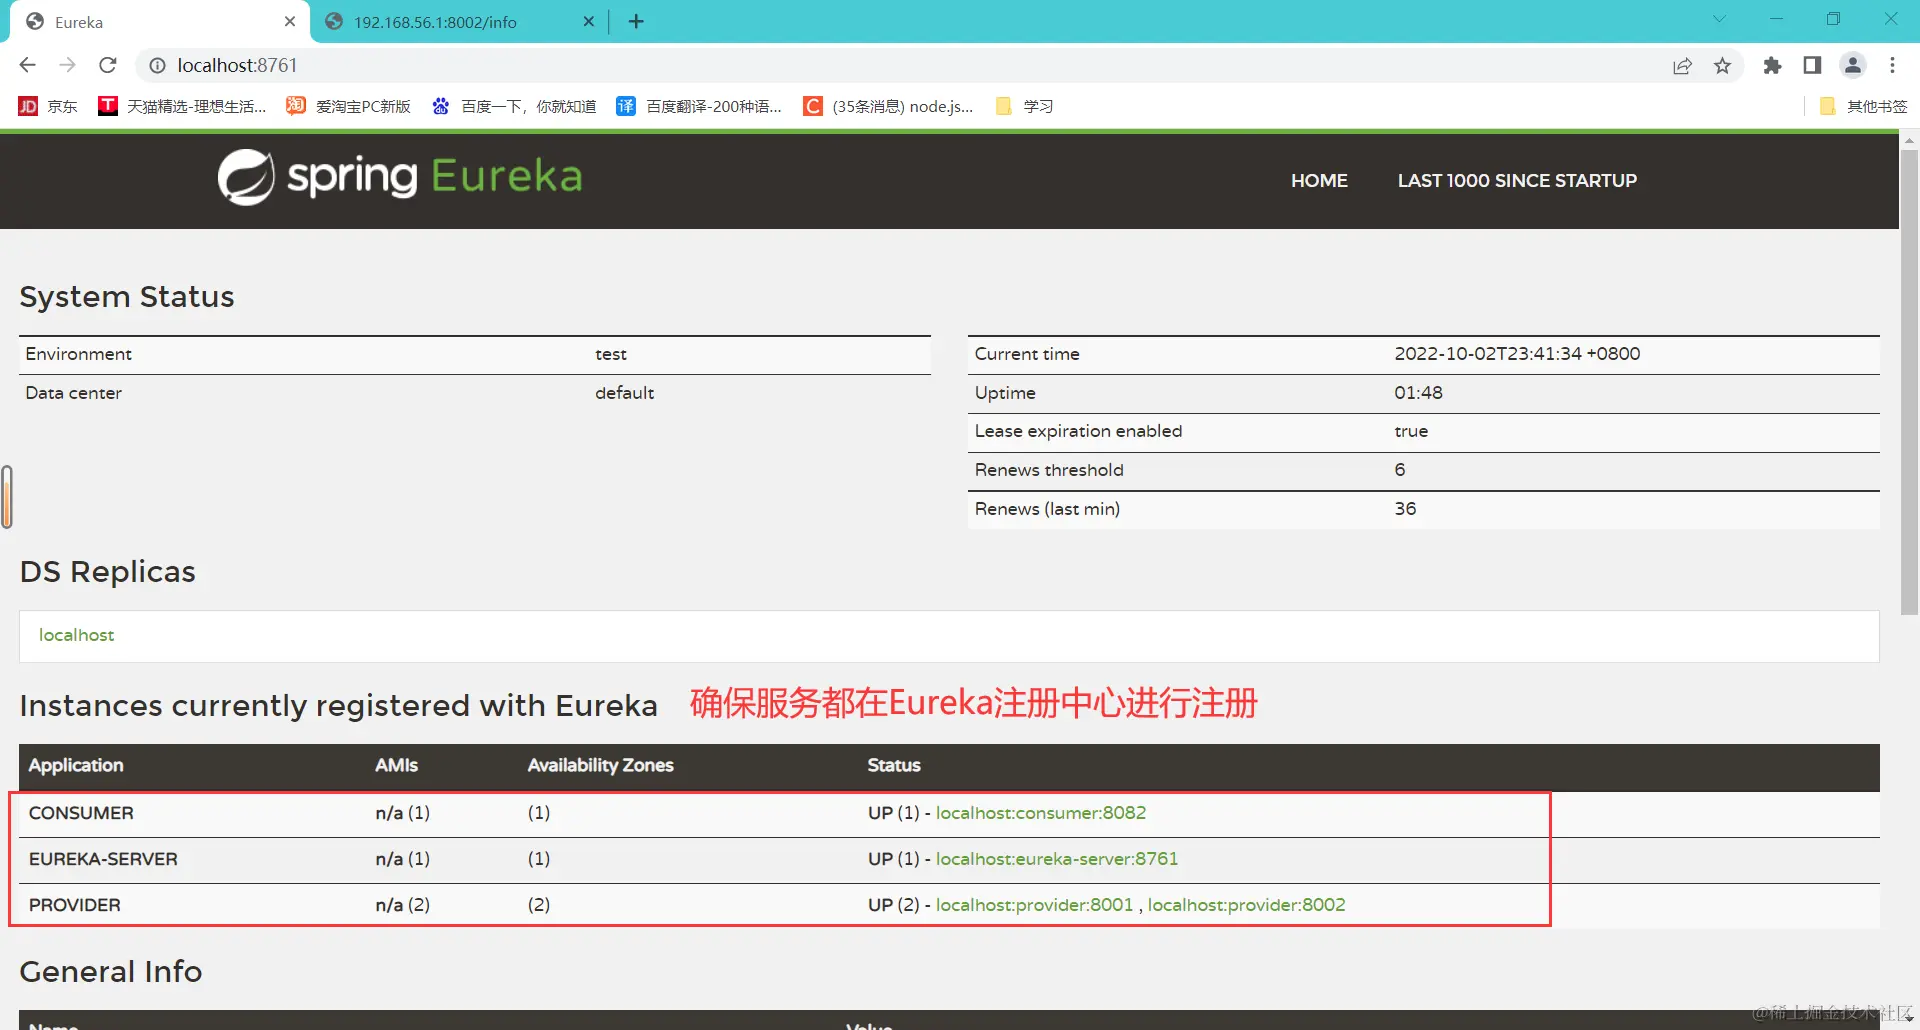The image size is (1920, 1030).
Task: Close the 192.168.56.1:8002/info tab
Action: 588,21
